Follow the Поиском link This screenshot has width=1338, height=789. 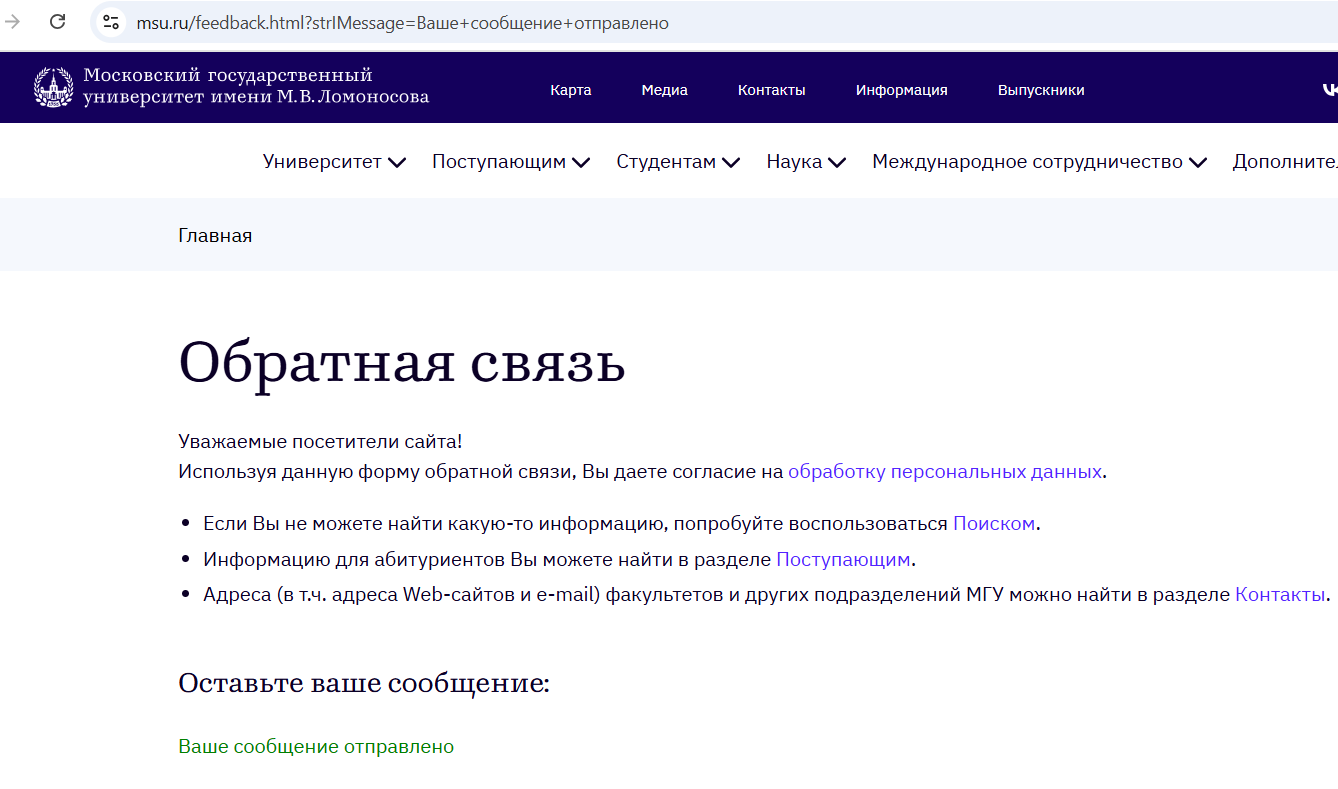click(x=994, y=523)
